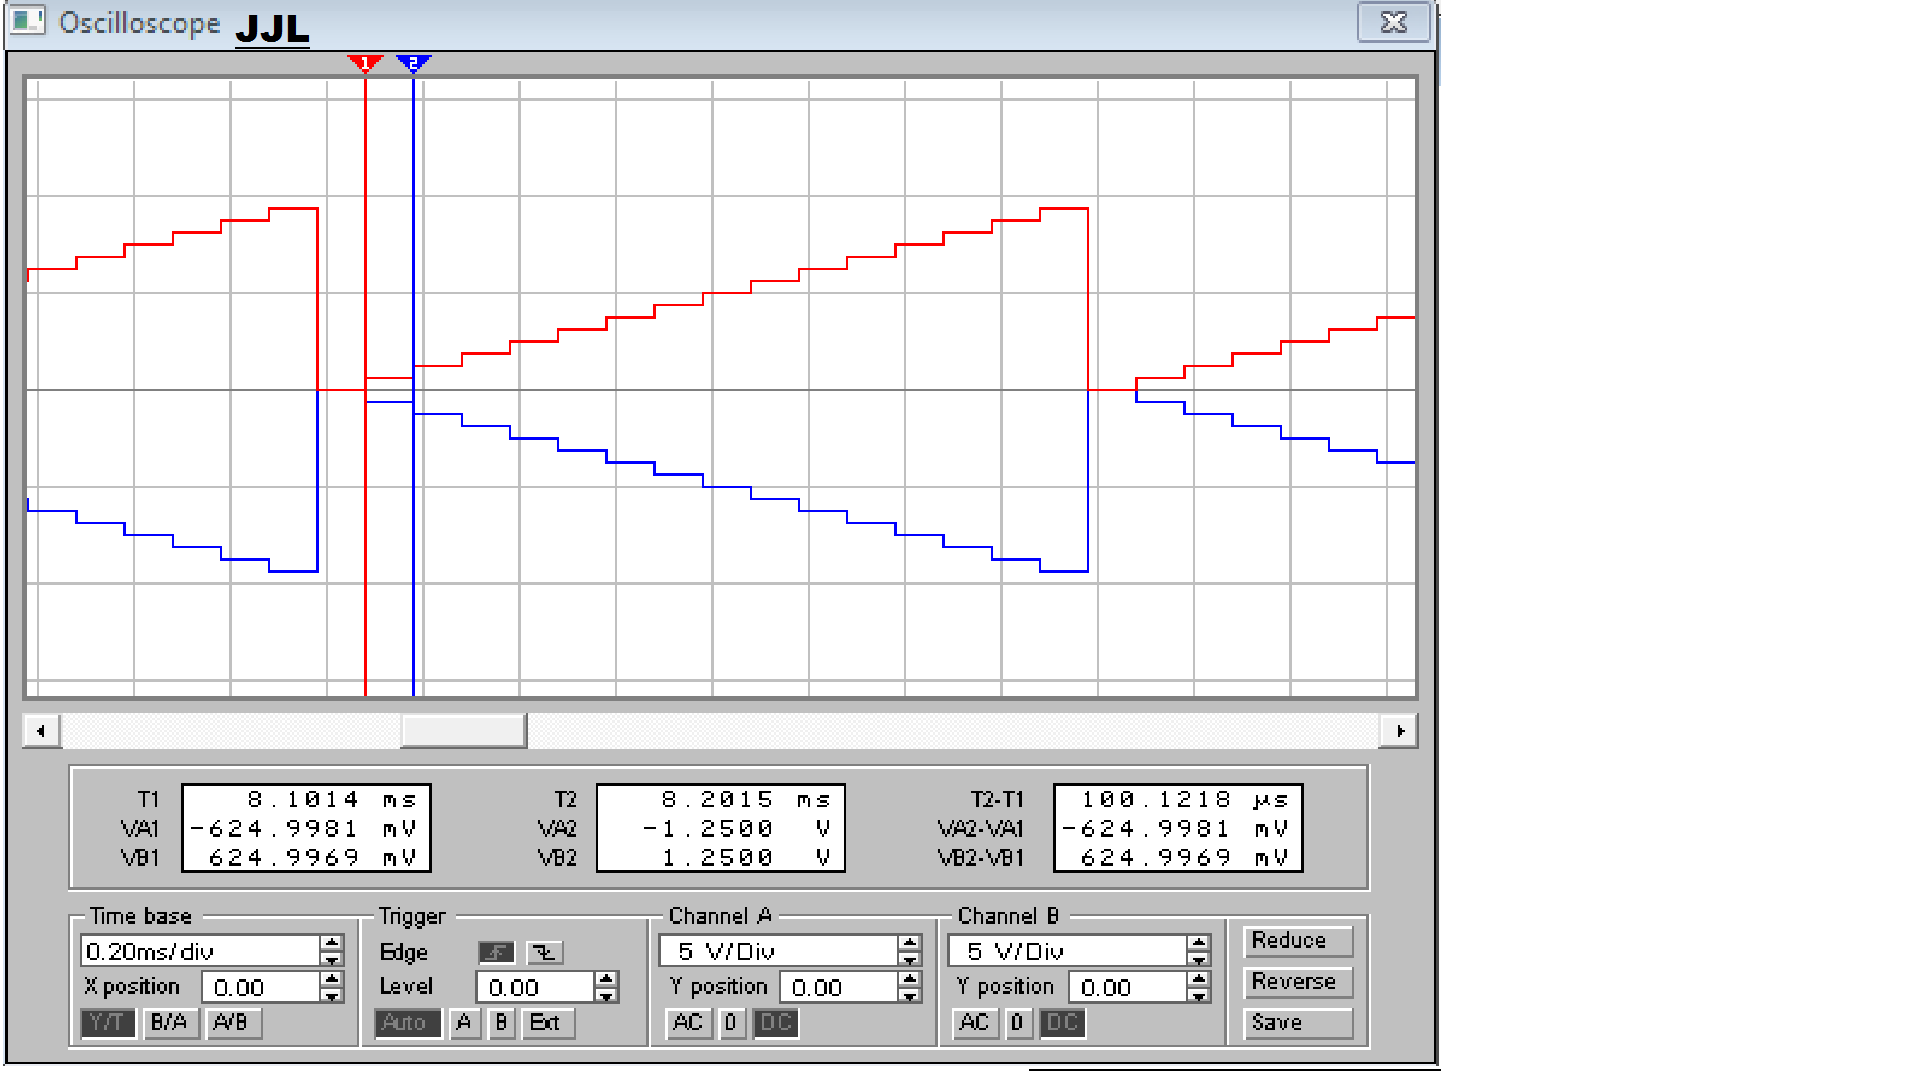
Task: Click the Reduce button
Action: pos(1298,941)
